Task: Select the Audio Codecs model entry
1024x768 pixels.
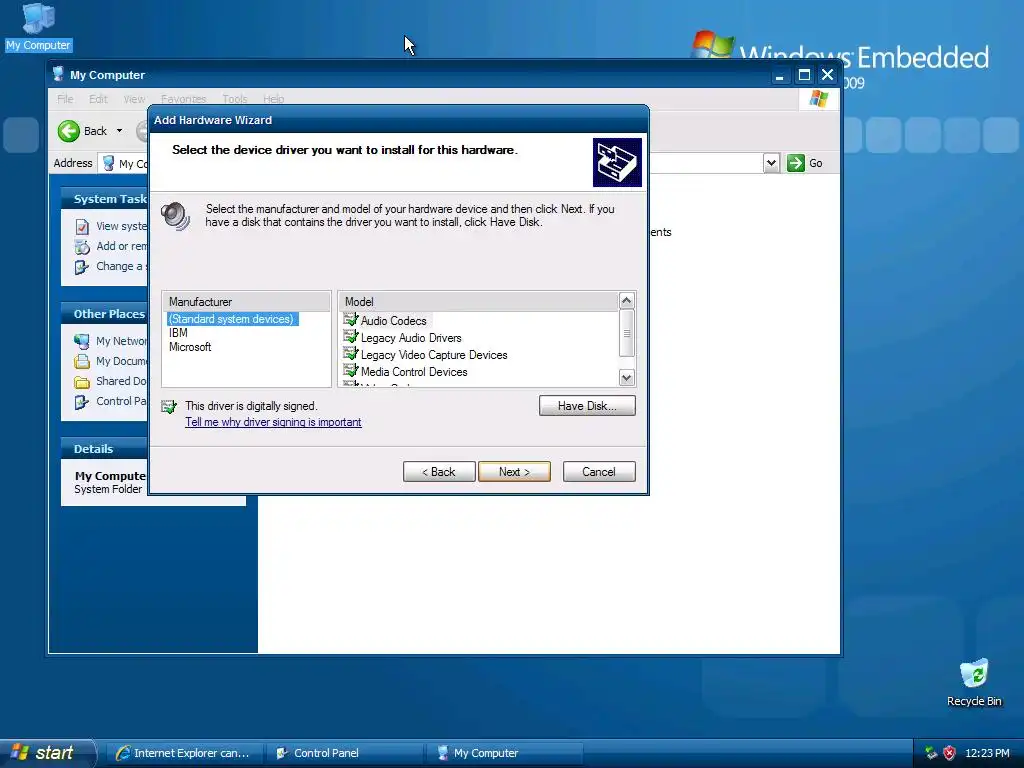Action: point(393,321)
